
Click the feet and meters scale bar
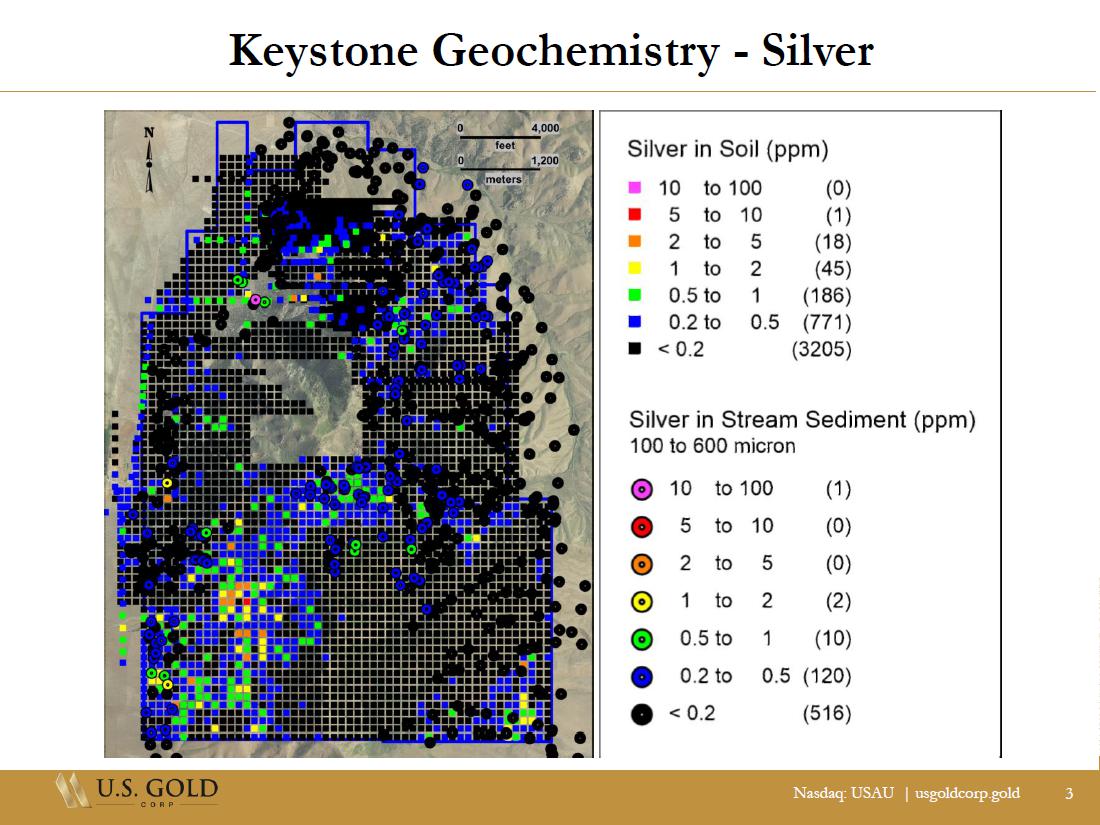point(507,153)
